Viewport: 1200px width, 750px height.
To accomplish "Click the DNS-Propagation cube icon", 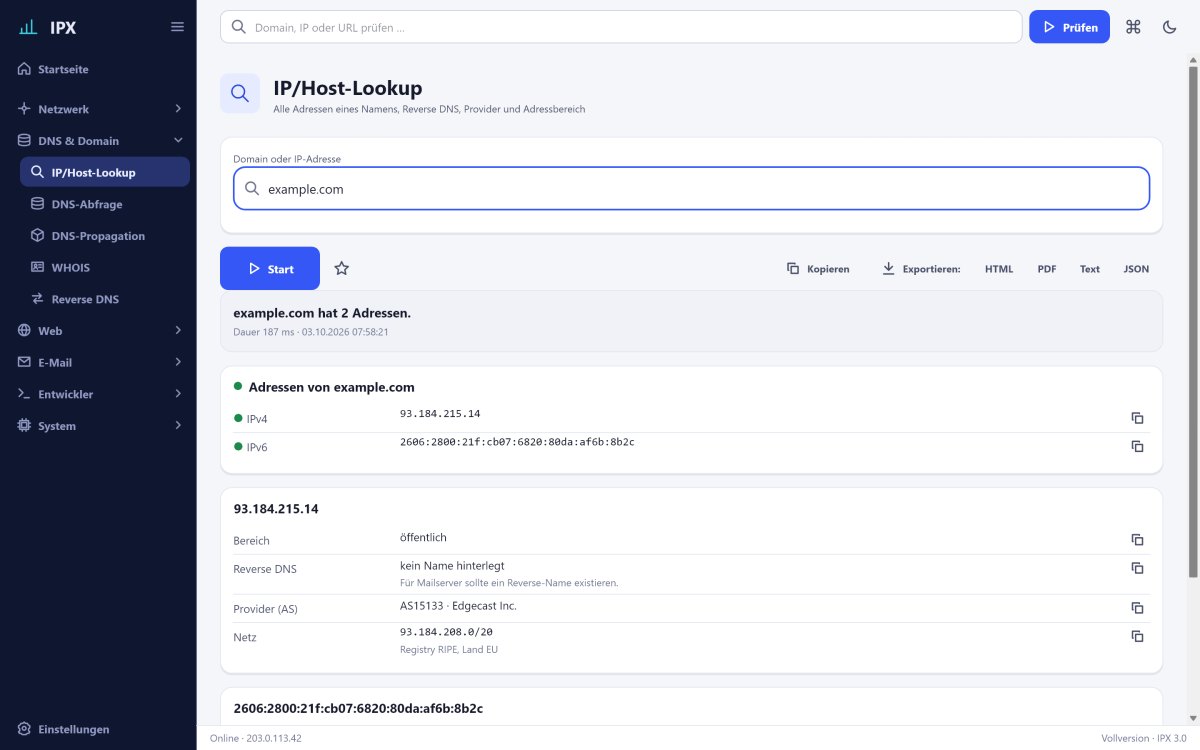I will (38, 236).
